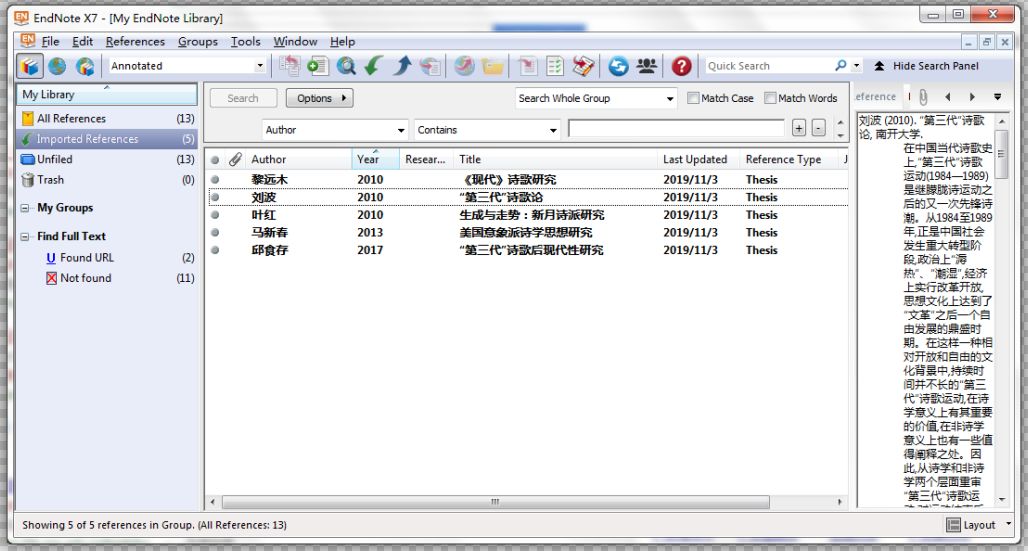Image resolution: width=1028 pixels, height=551 pixels.
Task: Click the Share Library people icon
Action: 646,66
